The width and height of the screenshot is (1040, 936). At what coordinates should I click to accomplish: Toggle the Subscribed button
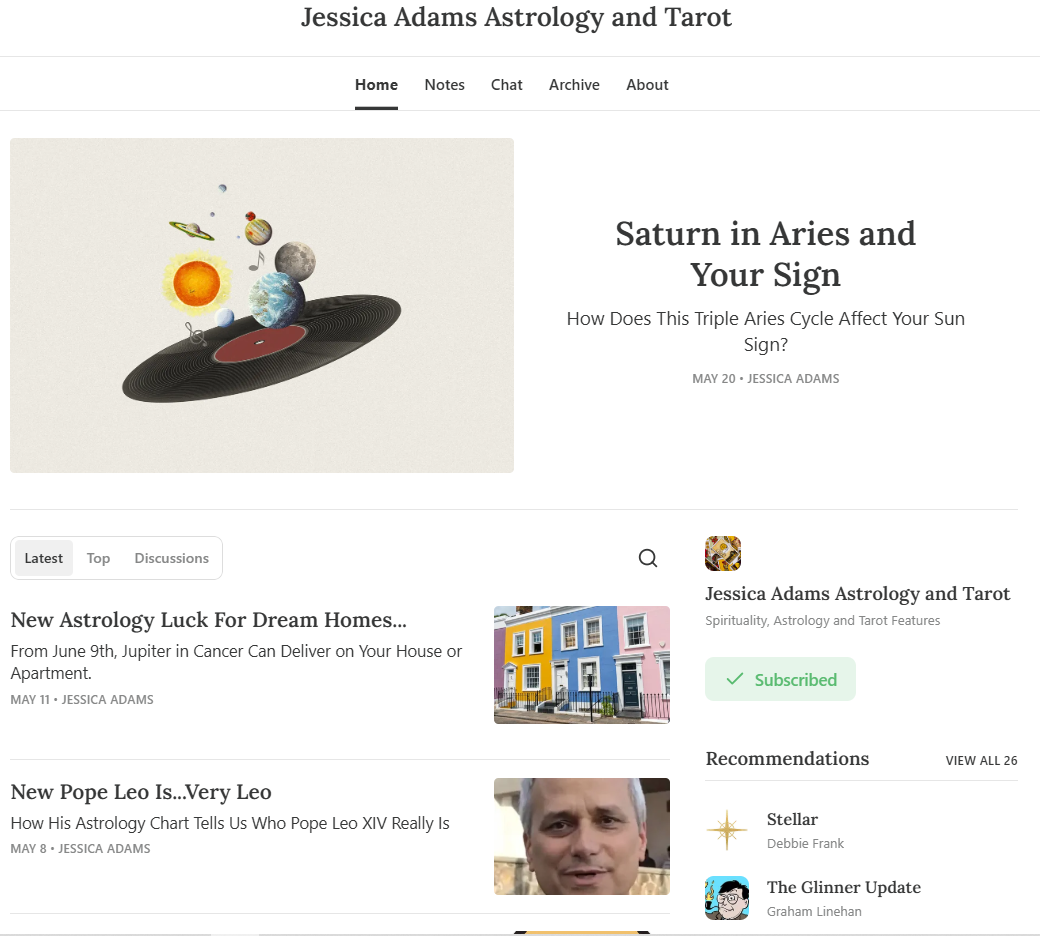tap(780, 679)
